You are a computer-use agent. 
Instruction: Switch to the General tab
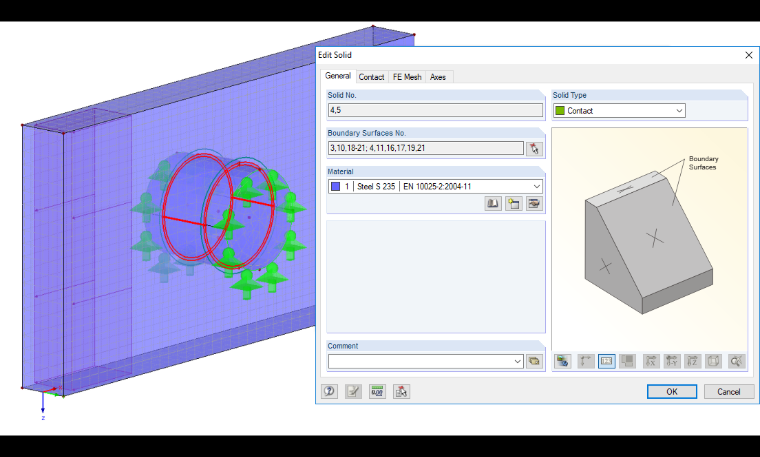click(338, 76)
